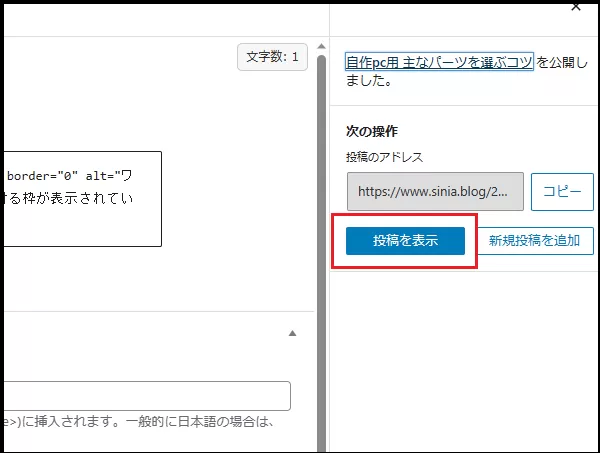Click the 投稿を表示 button
The height and width of the screenshot is (453, 600).
tap(405, 241)
